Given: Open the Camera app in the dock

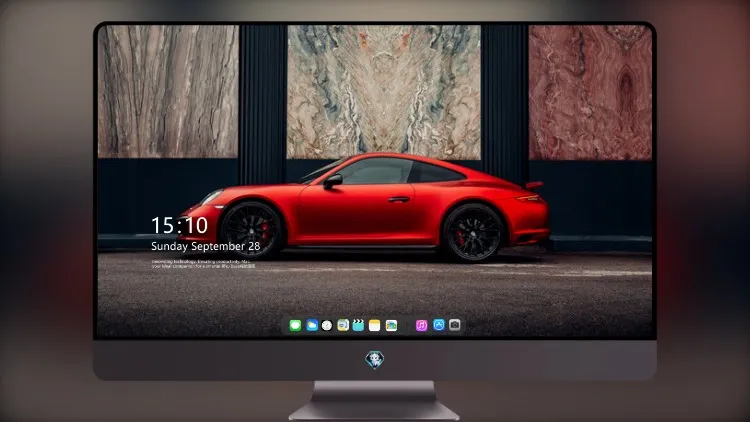Looking at the screenshot, I should click(x=455, y=325).
